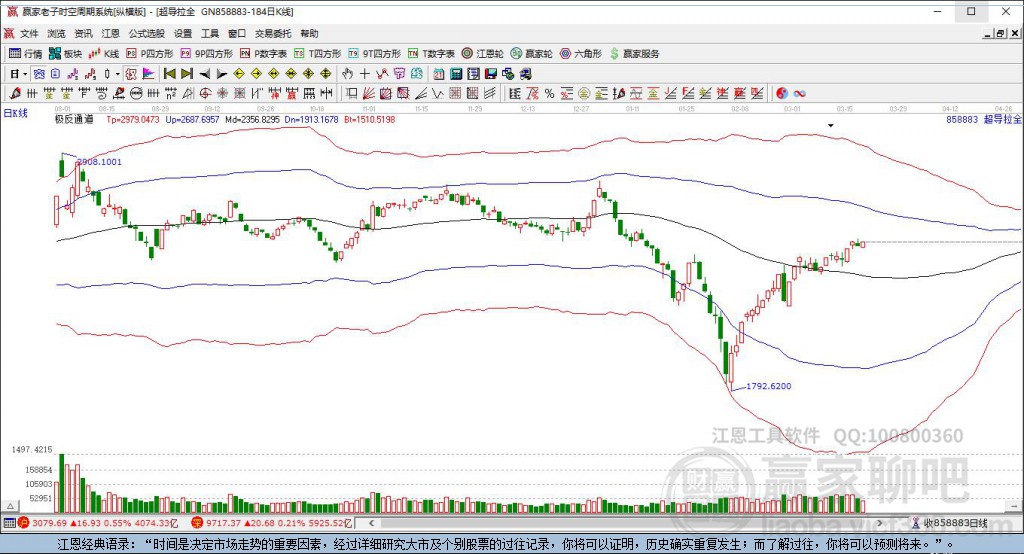Open the calculator icon
The width and height of the screenshot is (1024, 554).
pos(456,74)
